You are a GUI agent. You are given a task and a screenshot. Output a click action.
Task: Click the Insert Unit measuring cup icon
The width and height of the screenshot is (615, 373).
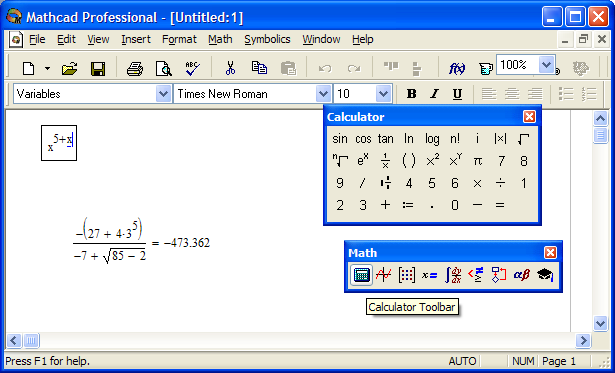[486, 69]
